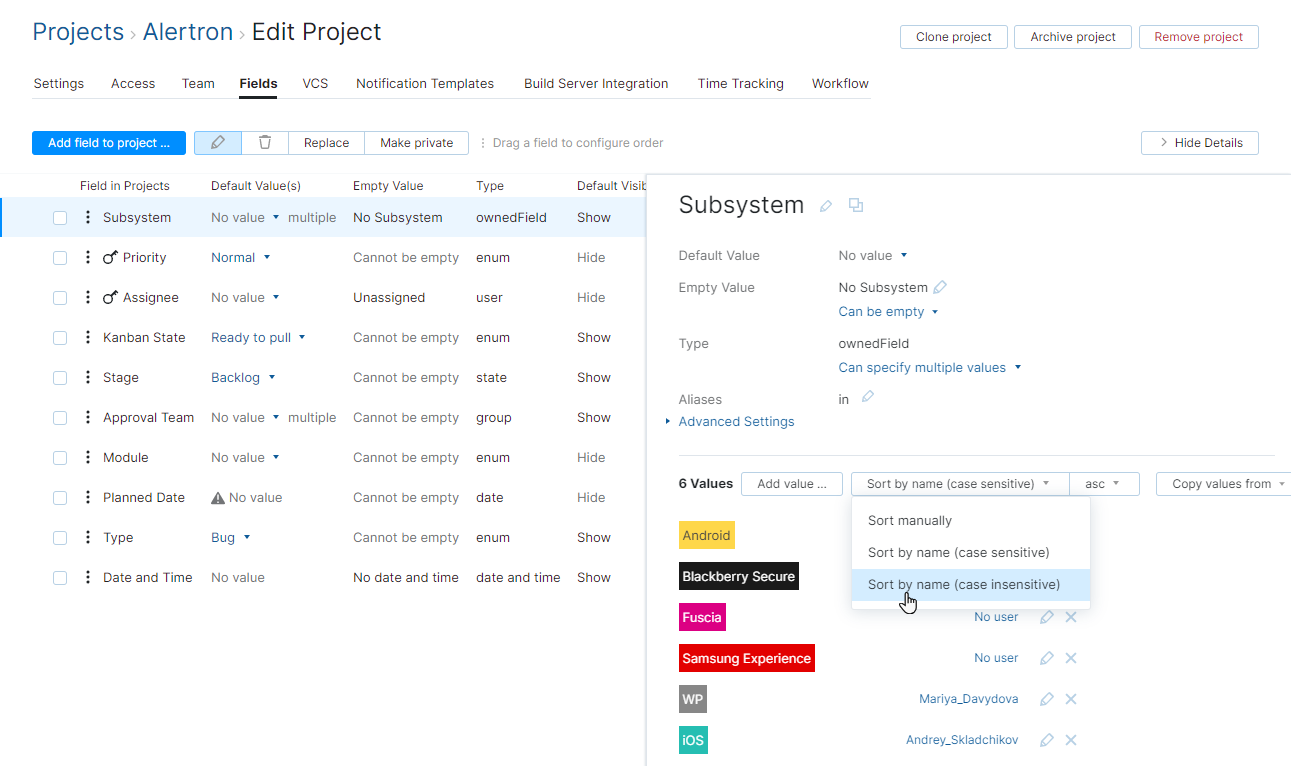Open the Mariya_Davydova user link
Screen dimensions: 1291x766
tap(968, 698)
